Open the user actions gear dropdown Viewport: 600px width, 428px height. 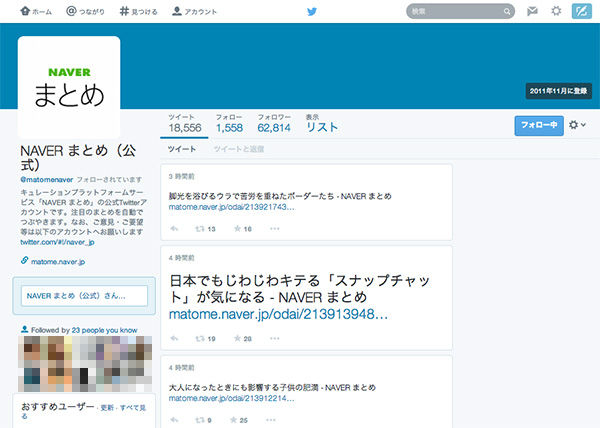[x=577, y=125]
